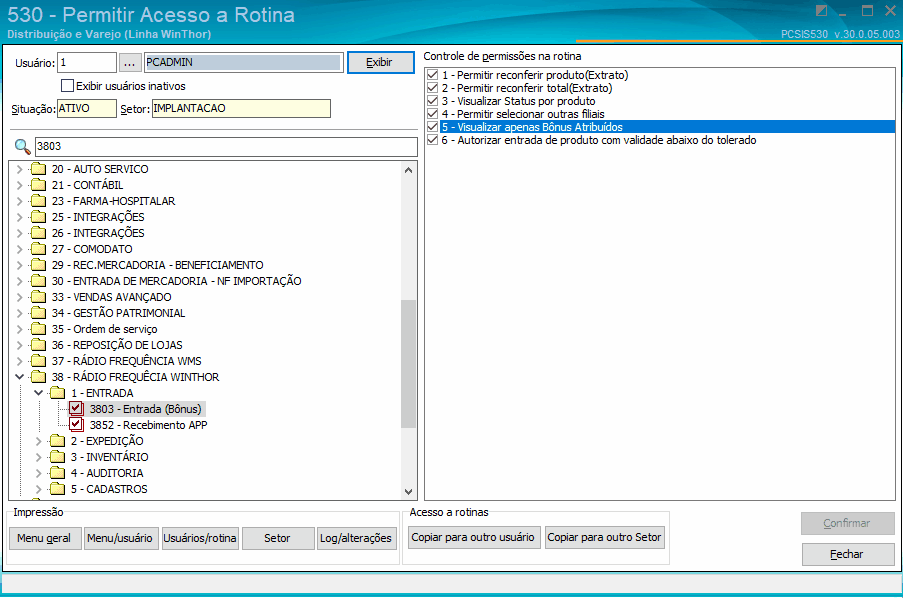
Task: Click the Exibir button
Action: point(380,62)
